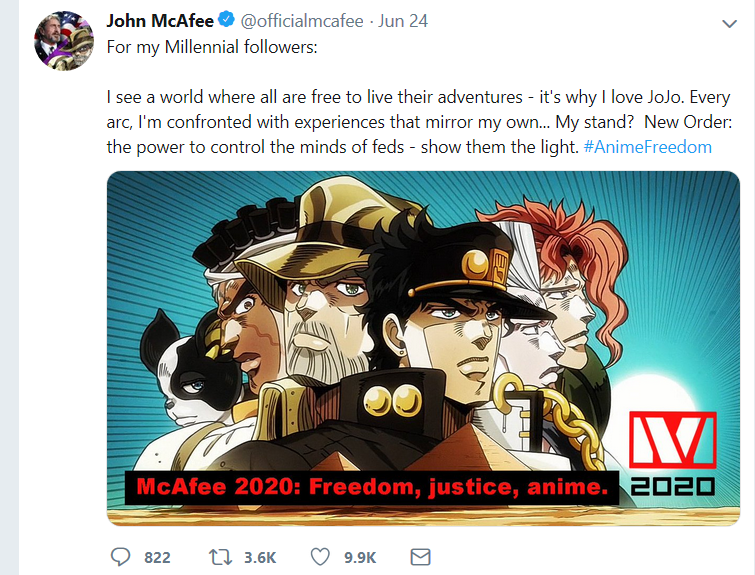Click the @officialmcafee handle
755x575 pixels.
(x=302, y=21)
